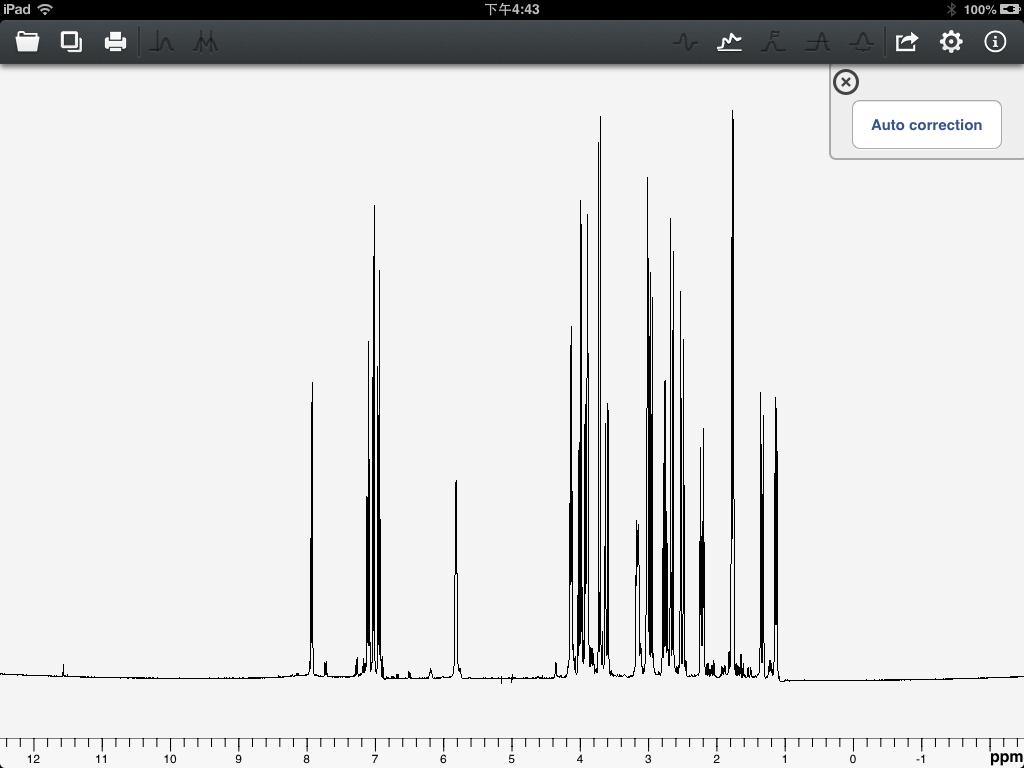The height and width of the screenshot is (768, 1024).
Task: Open the file browser folder icon
Action: pyautogui.click(x=27, y=42)
